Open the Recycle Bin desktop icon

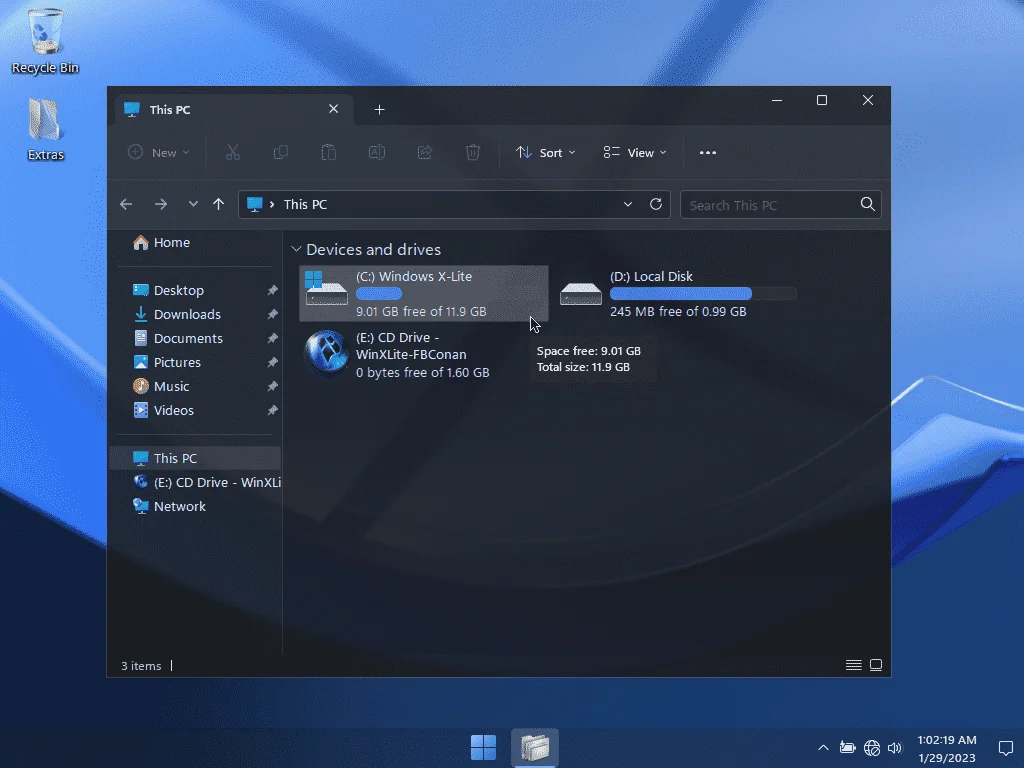[45, 40]
